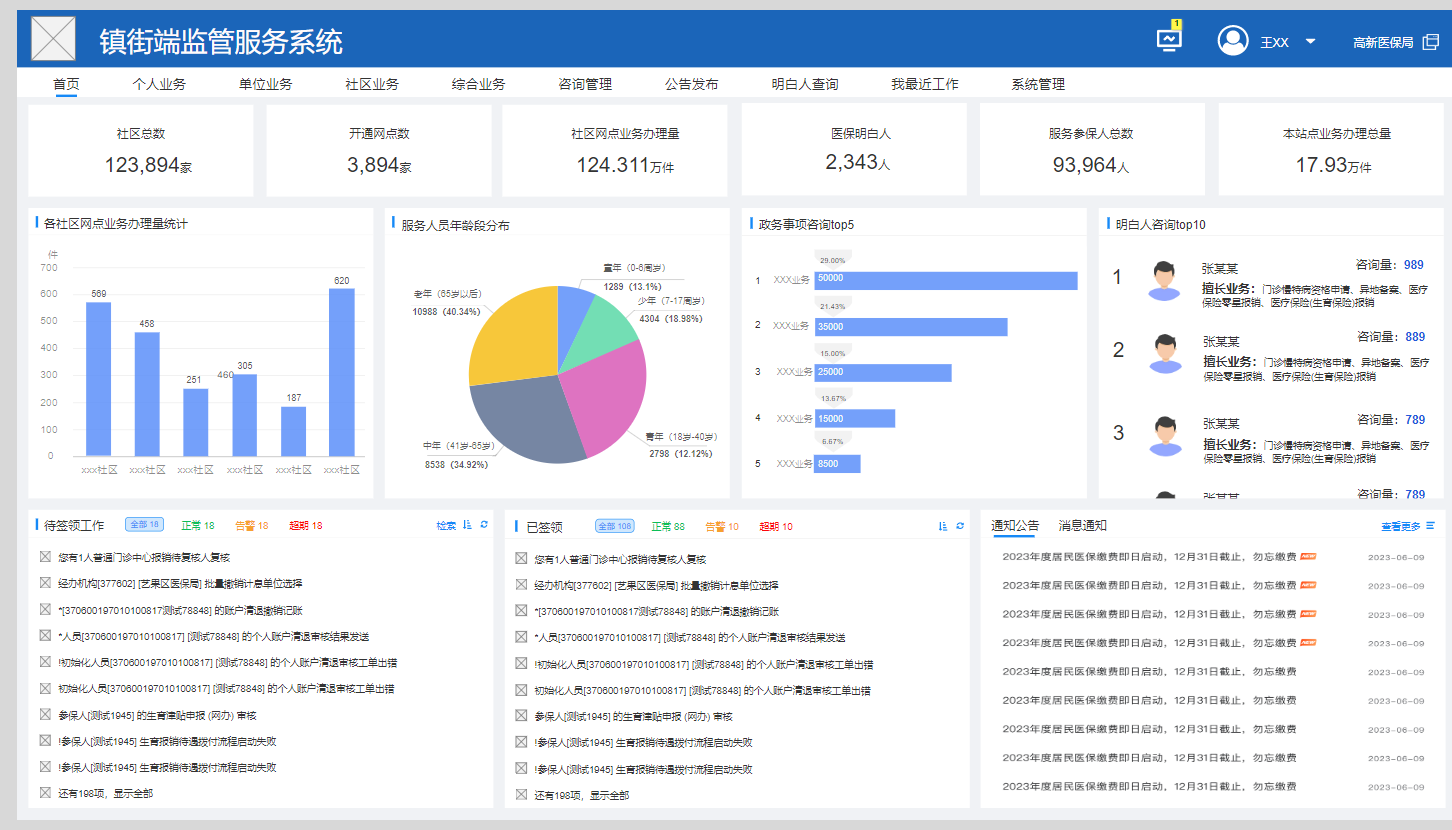Open the monitor notification icon in header

click(x=1168, y=39)
